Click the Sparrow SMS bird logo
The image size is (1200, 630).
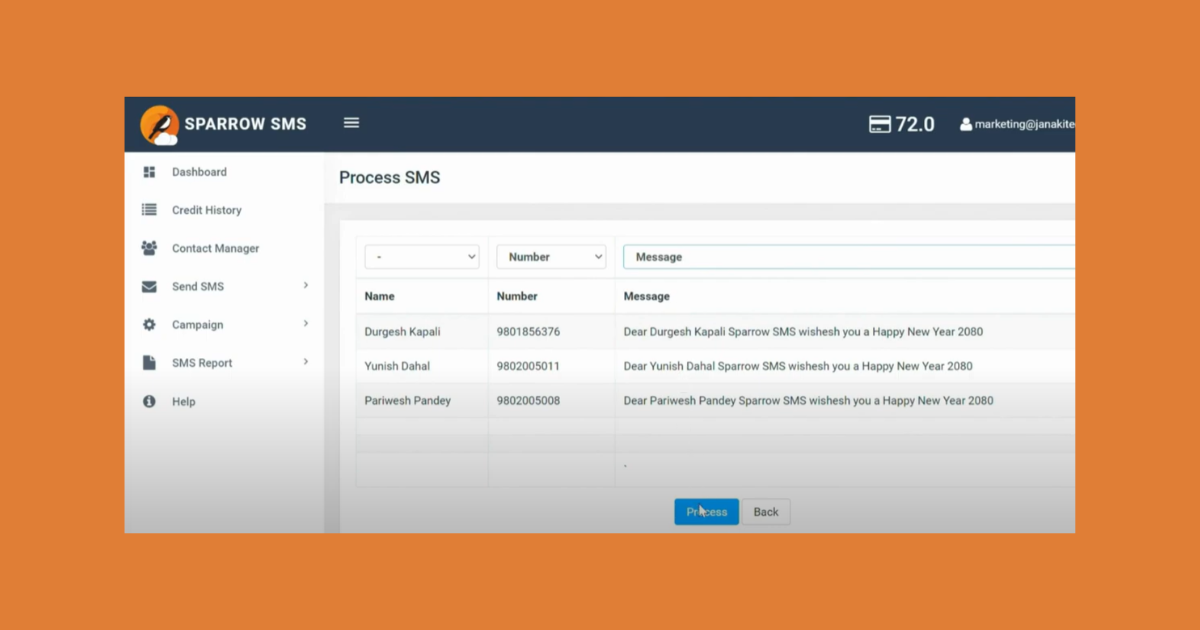click(x=159, y=125)
